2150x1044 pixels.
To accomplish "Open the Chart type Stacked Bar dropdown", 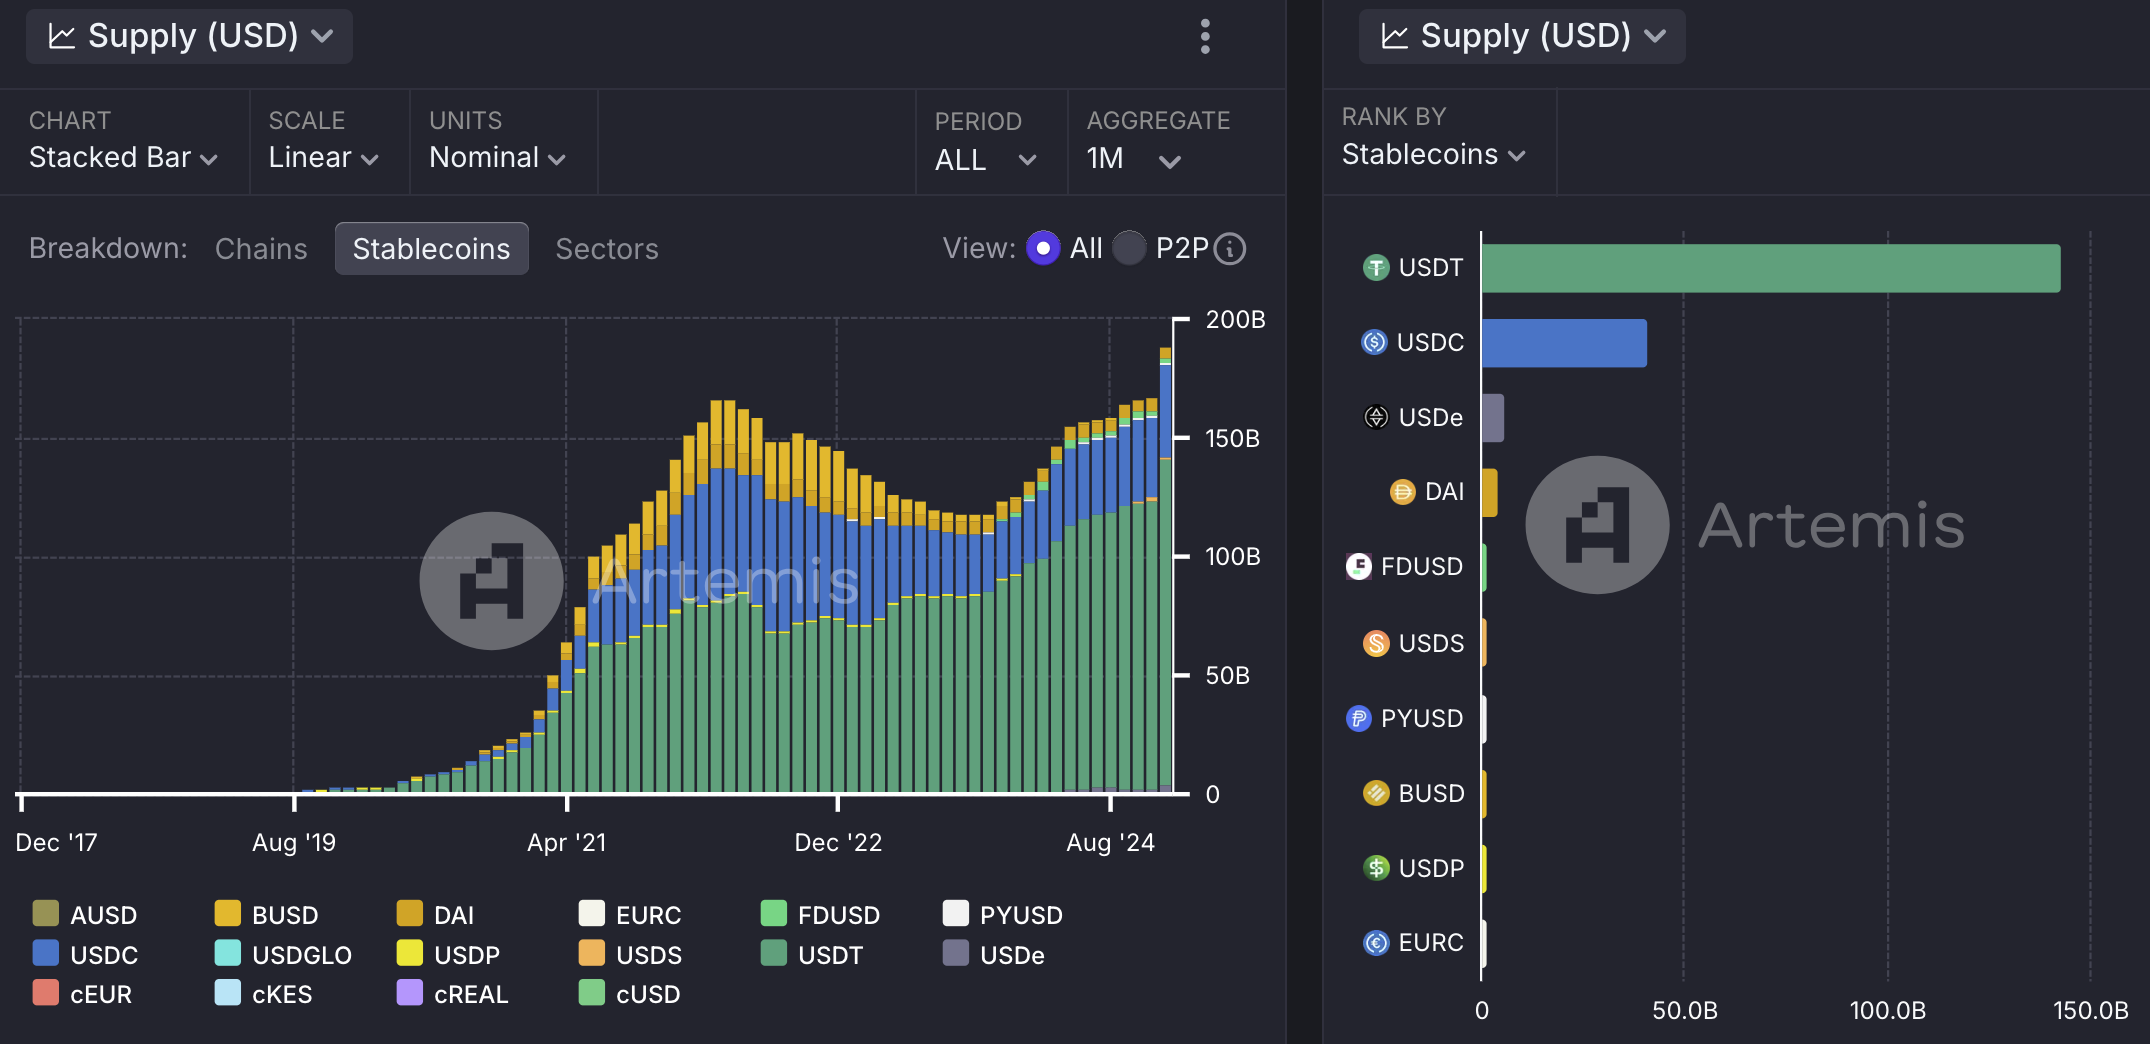I will click(x=124, y=158).
